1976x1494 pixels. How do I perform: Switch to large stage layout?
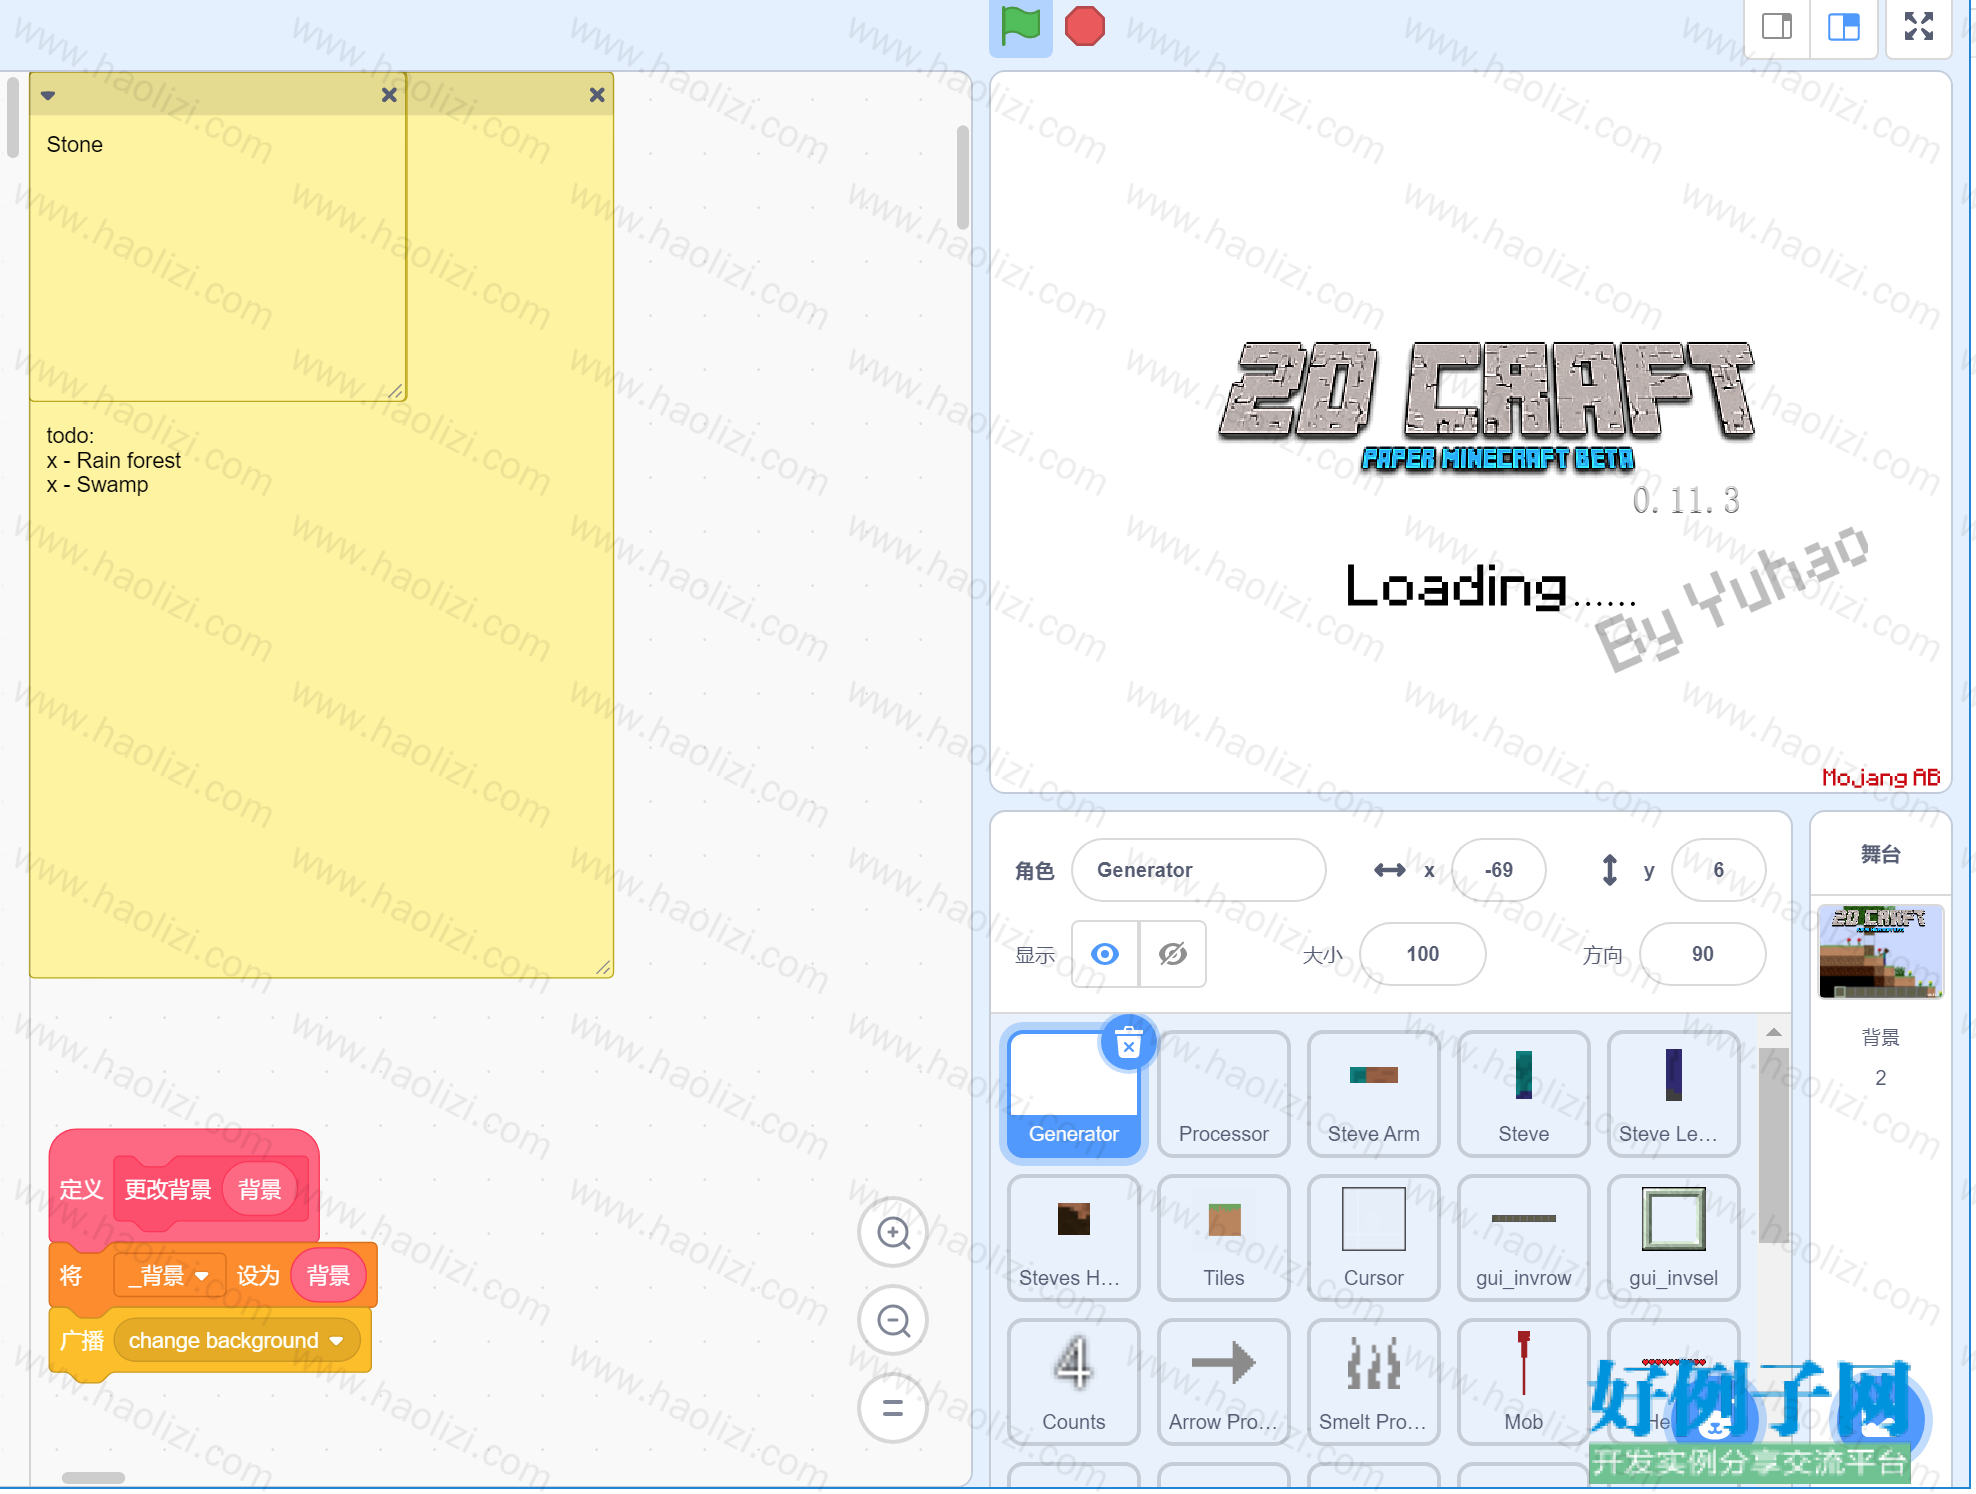point(1843,26)
